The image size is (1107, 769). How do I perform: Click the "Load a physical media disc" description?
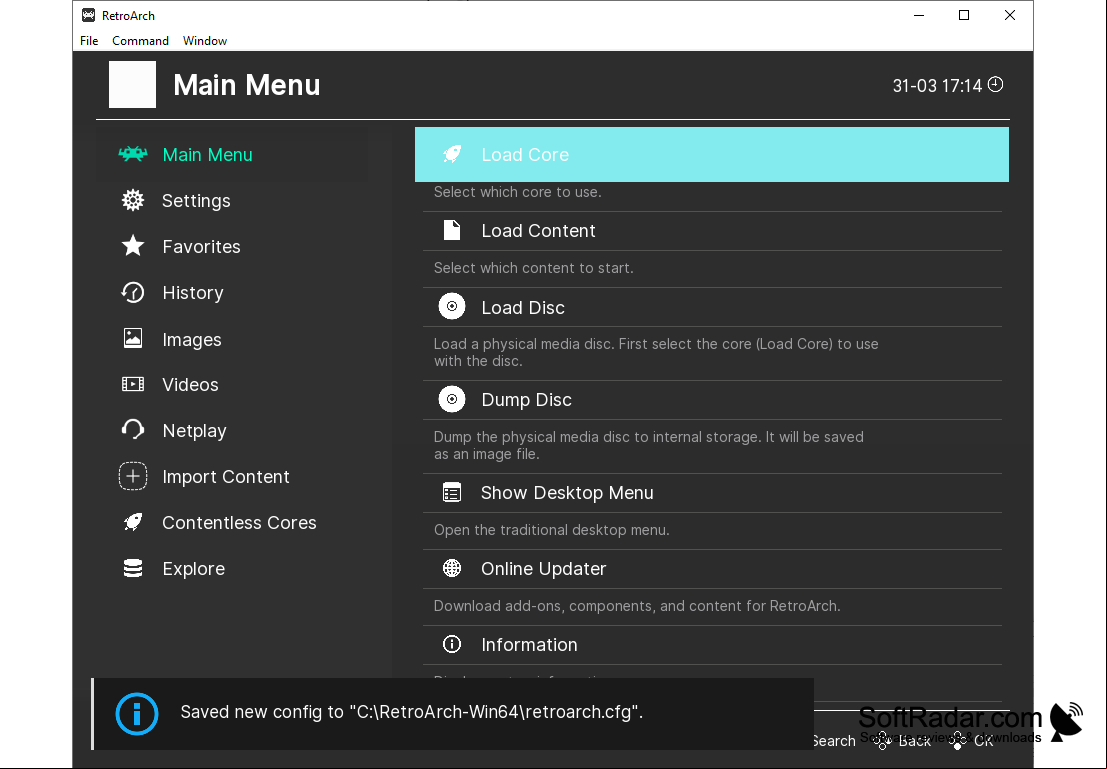[656, 352]
